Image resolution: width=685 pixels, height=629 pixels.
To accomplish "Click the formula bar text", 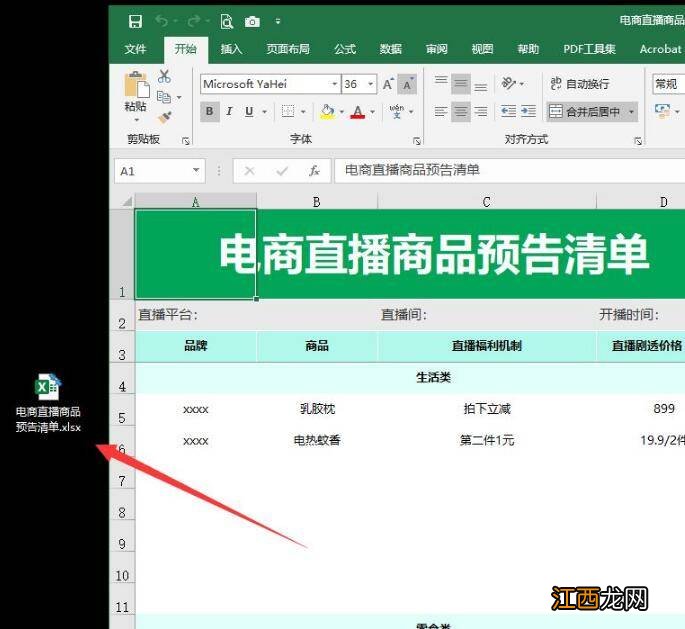I will 412,170.
